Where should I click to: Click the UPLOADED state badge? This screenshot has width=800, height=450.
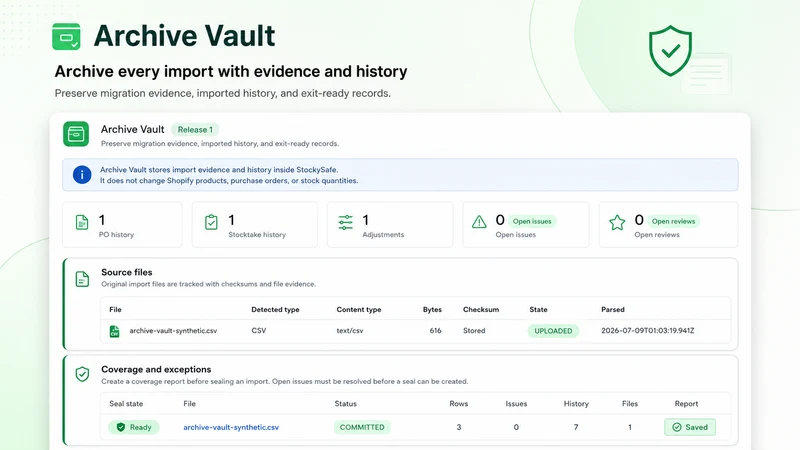(553, 331)
